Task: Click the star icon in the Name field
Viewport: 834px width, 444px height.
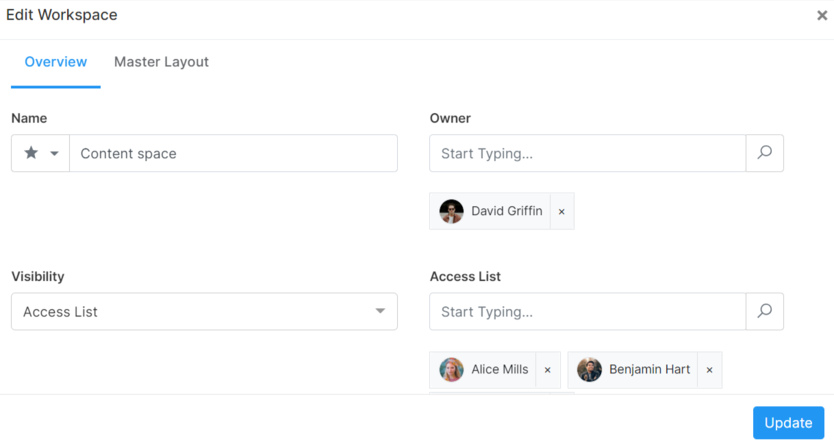Action: click(31, 153)
